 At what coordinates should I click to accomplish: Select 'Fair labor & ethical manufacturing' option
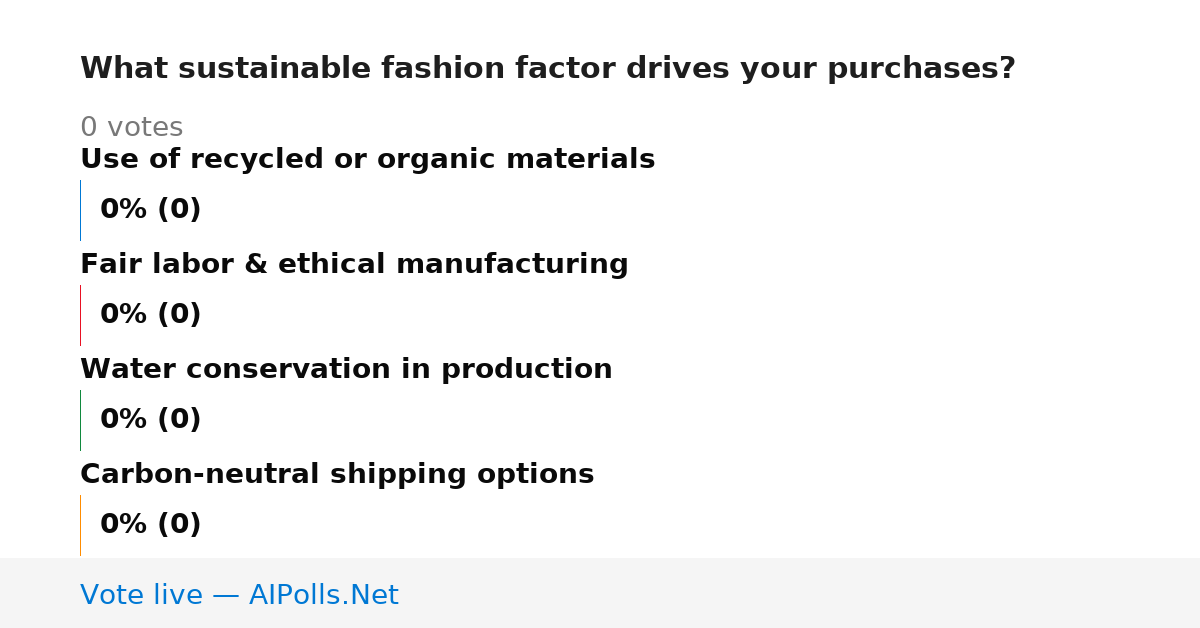354,264
